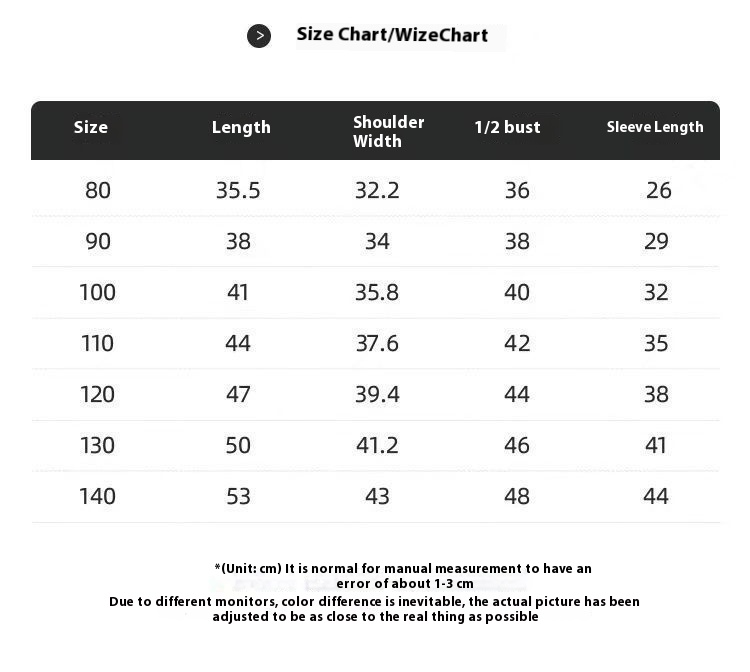Viewport: 750px width, 672px height.
Task: Click the 1/2 bust column header
Action: tap(507, 127)
